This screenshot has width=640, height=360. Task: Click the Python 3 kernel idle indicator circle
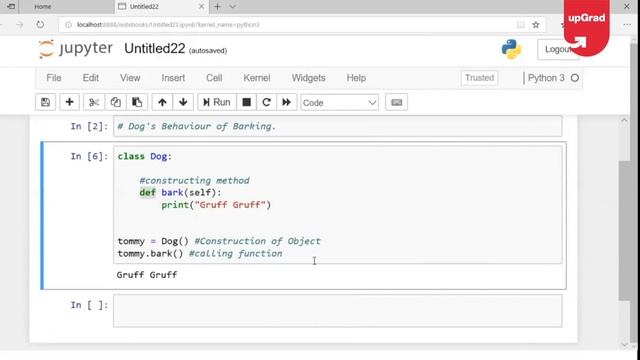[575, 78]
